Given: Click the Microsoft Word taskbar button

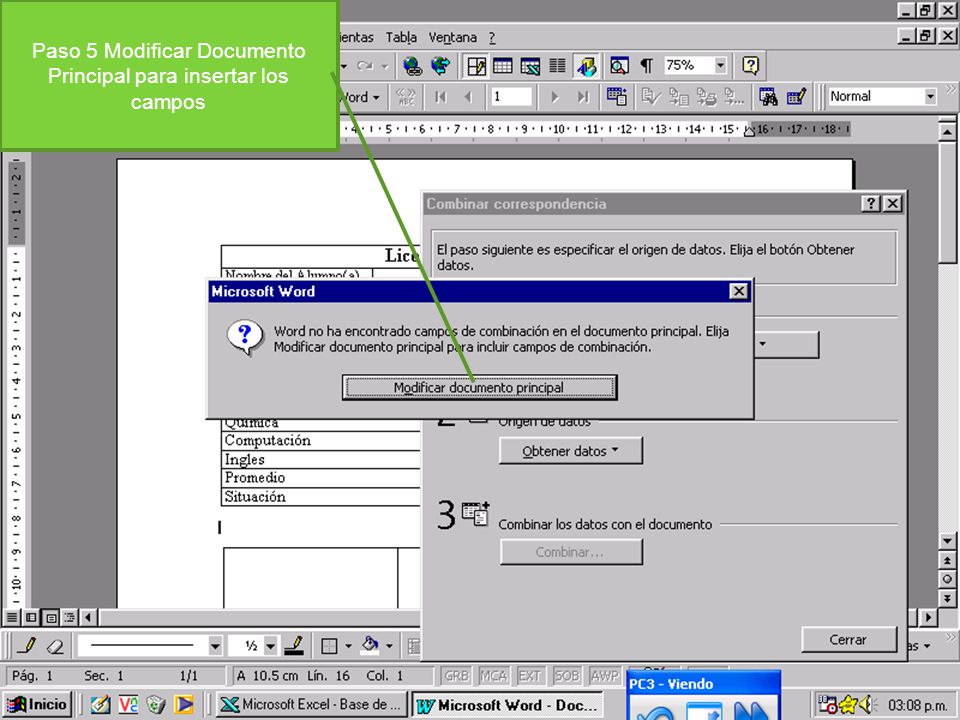Looking at the screenshot, I should pyautogui.click(x=507, y=705).
